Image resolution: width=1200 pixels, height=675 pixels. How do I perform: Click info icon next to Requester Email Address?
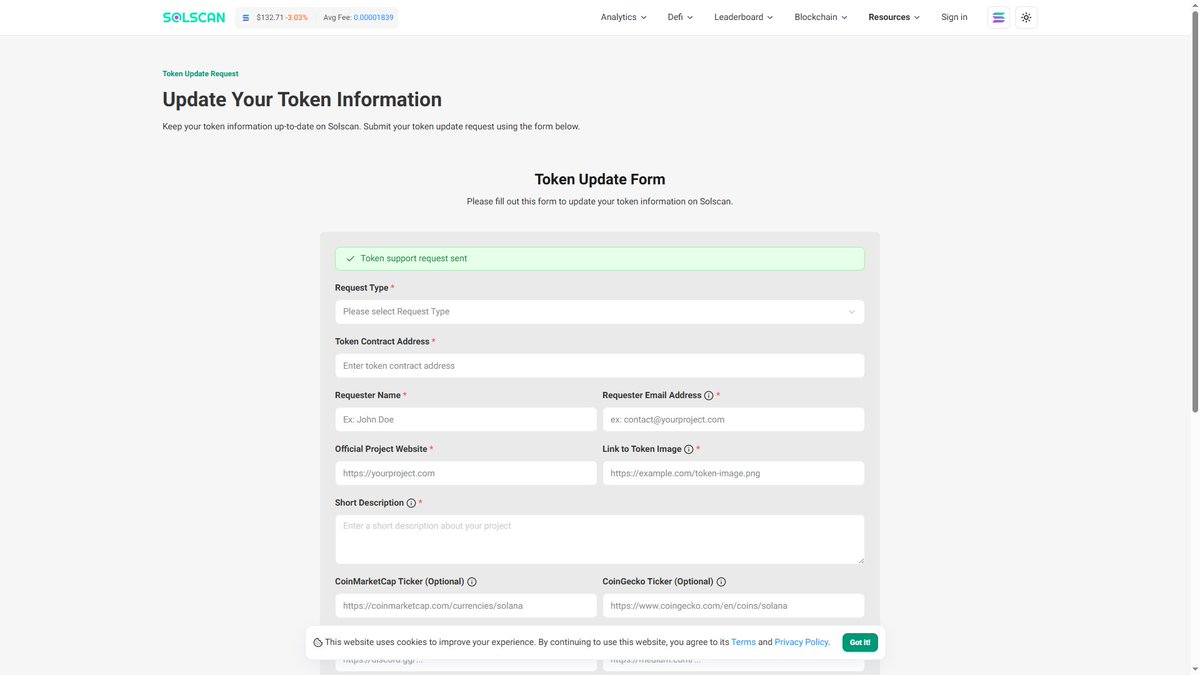click(709, 396)
